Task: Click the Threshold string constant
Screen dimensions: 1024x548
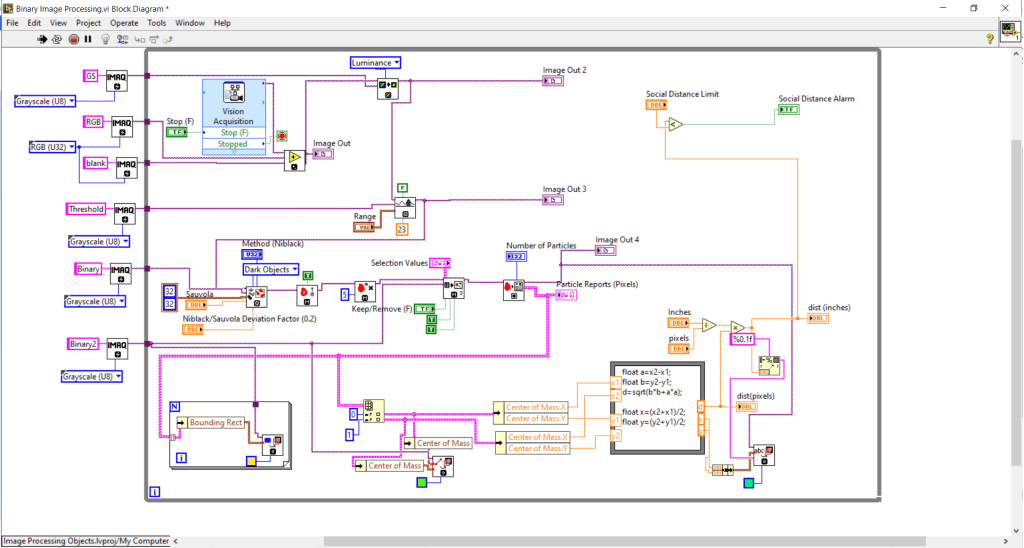Action: 86,209
